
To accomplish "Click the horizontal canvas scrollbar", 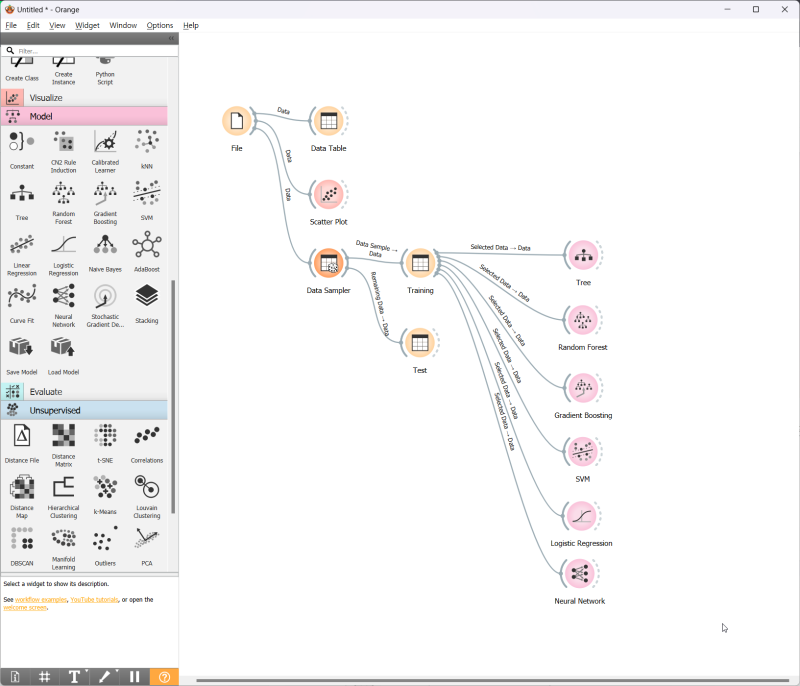I will point(492,680).
